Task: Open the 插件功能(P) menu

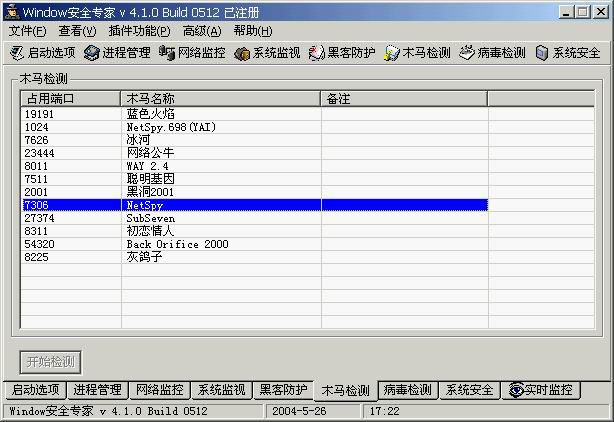Action: click(139, 31)
